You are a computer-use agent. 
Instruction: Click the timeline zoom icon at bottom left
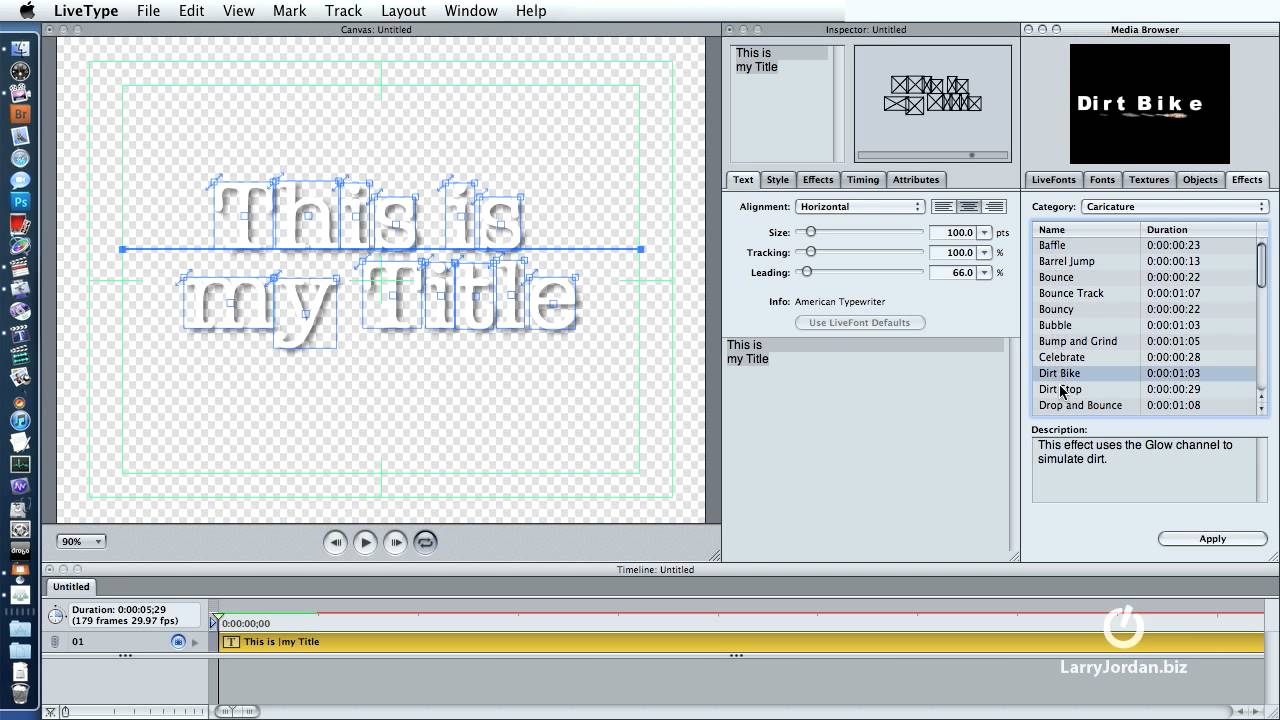click(51, 712)
